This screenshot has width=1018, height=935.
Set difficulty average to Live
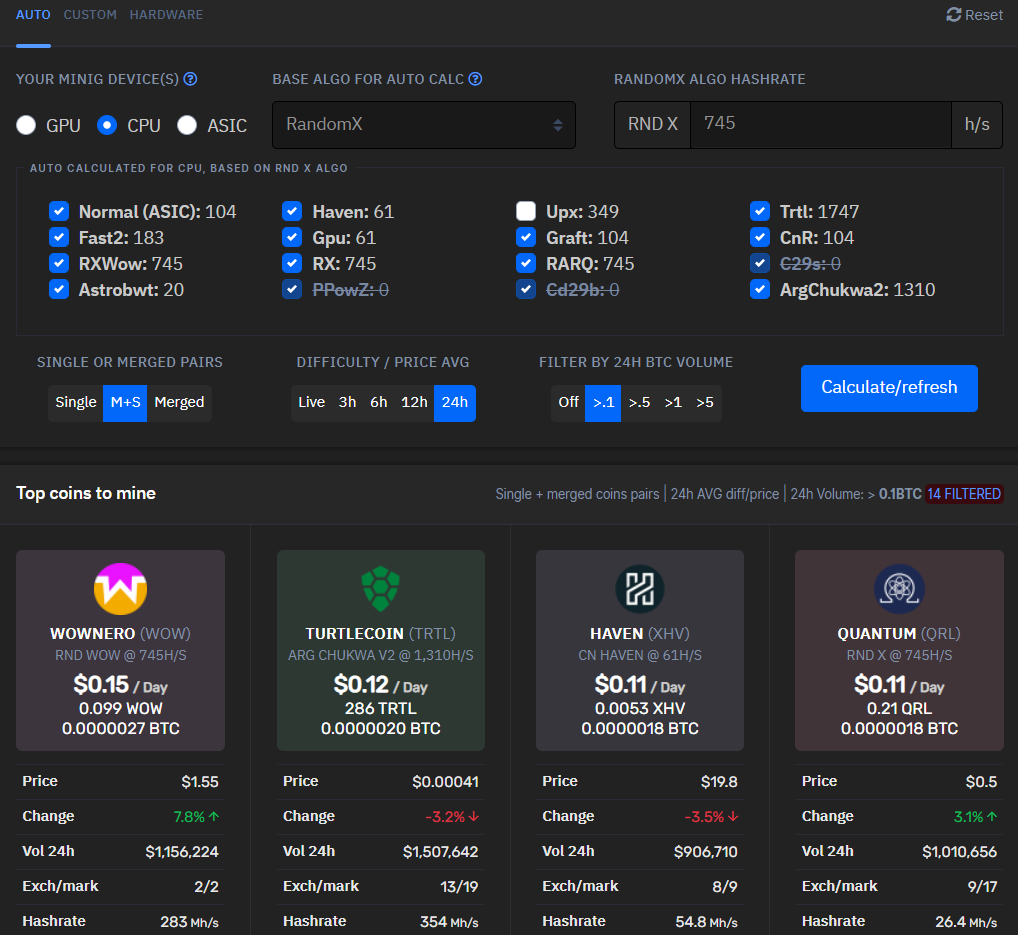311,403
